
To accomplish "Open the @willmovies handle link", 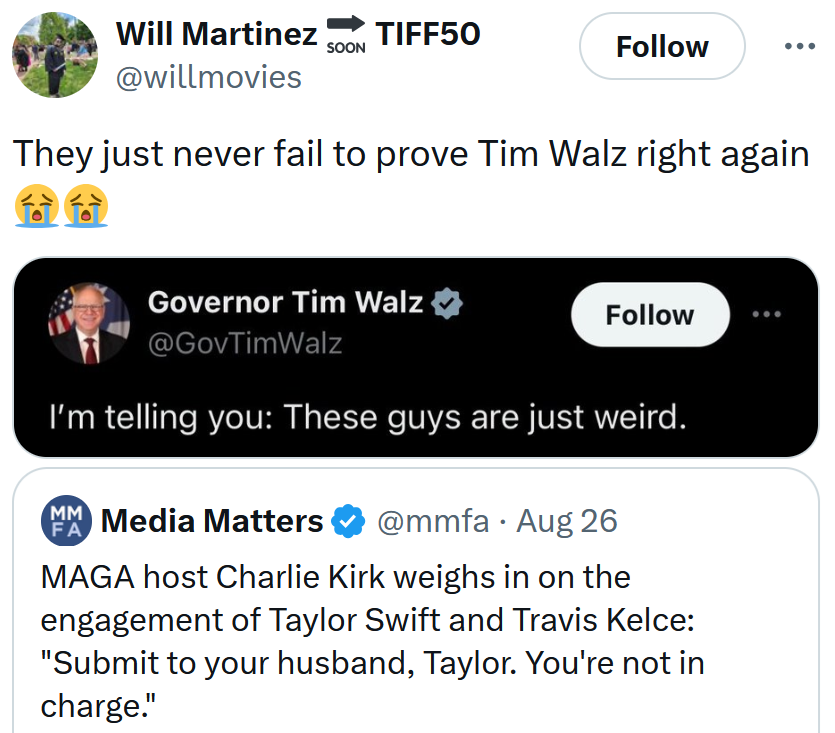I will [x=209, y=77].
